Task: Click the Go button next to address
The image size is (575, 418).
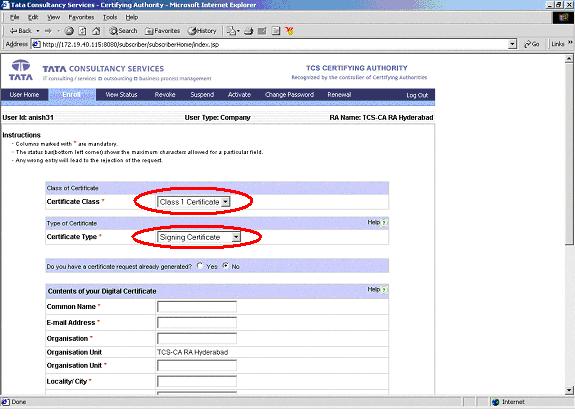Action: pyautogui.click(x=532, y=44)
